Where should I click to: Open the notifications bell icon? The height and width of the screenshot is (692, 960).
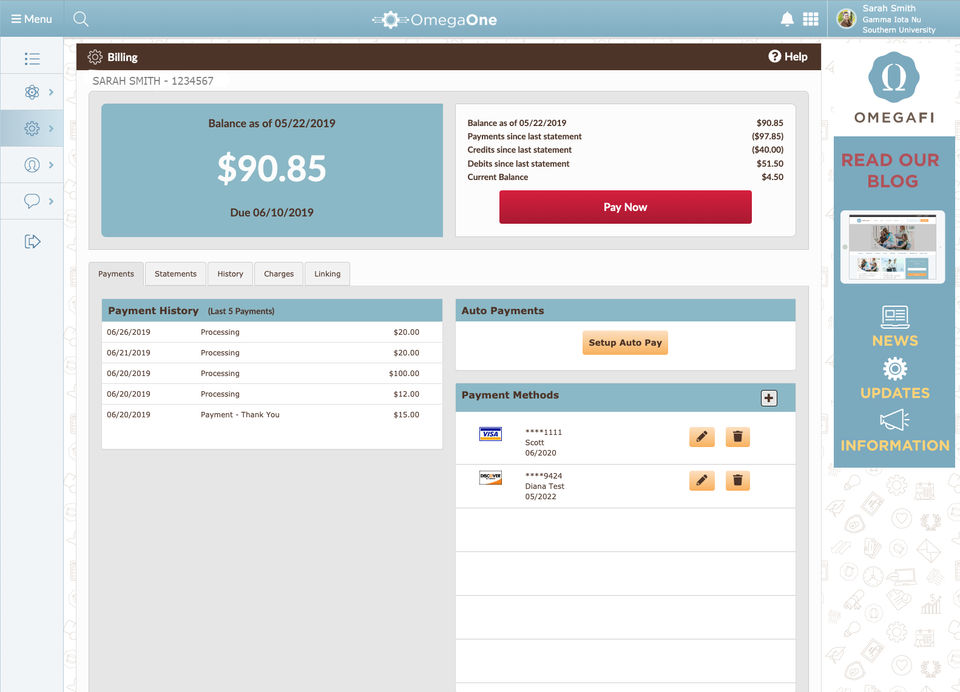point(787,19)
